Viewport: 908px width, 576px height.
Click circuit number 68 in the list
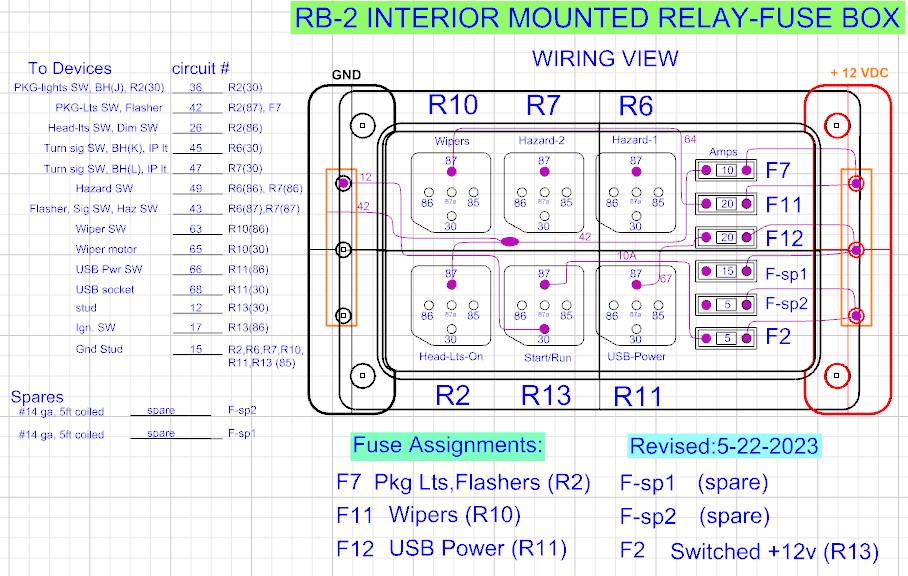[196, 289]
